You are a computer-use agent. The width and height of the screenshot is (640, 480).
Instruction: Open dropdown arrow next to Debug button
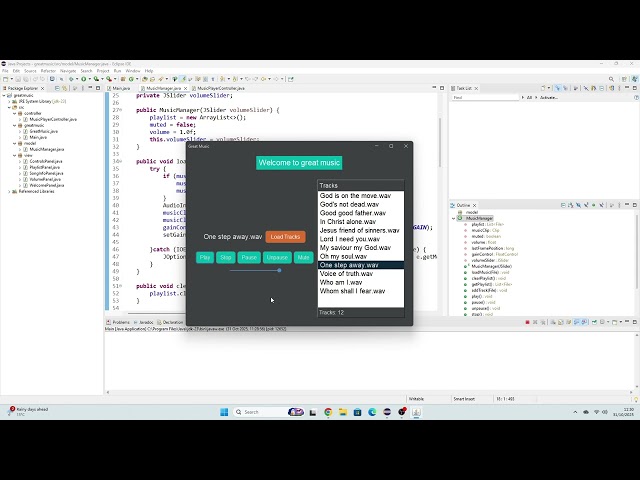(77, 79)
